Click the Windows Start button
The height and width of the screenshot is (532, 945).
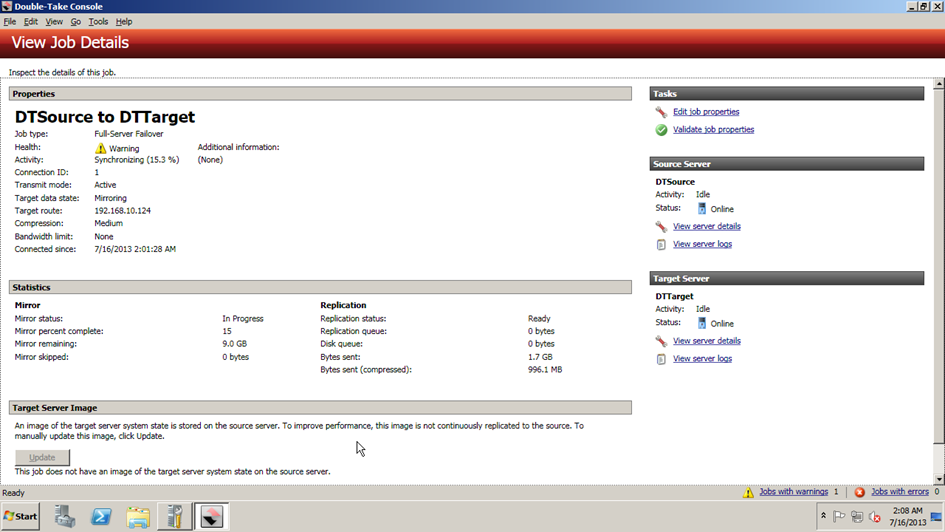pos(20,516)
